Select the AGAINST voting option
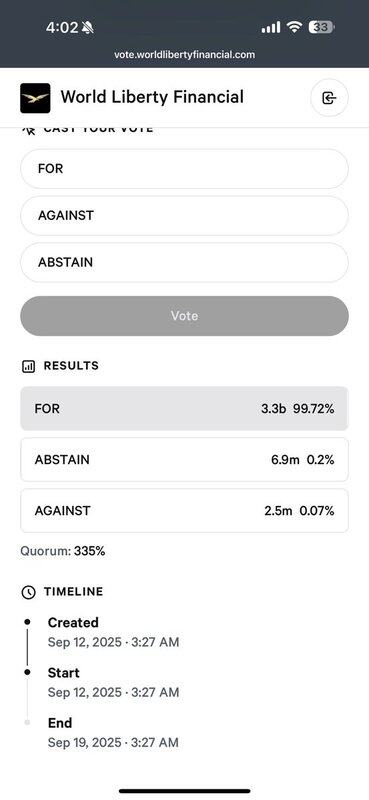This screenshot has height=800, width=369. [x=184, y=215]
